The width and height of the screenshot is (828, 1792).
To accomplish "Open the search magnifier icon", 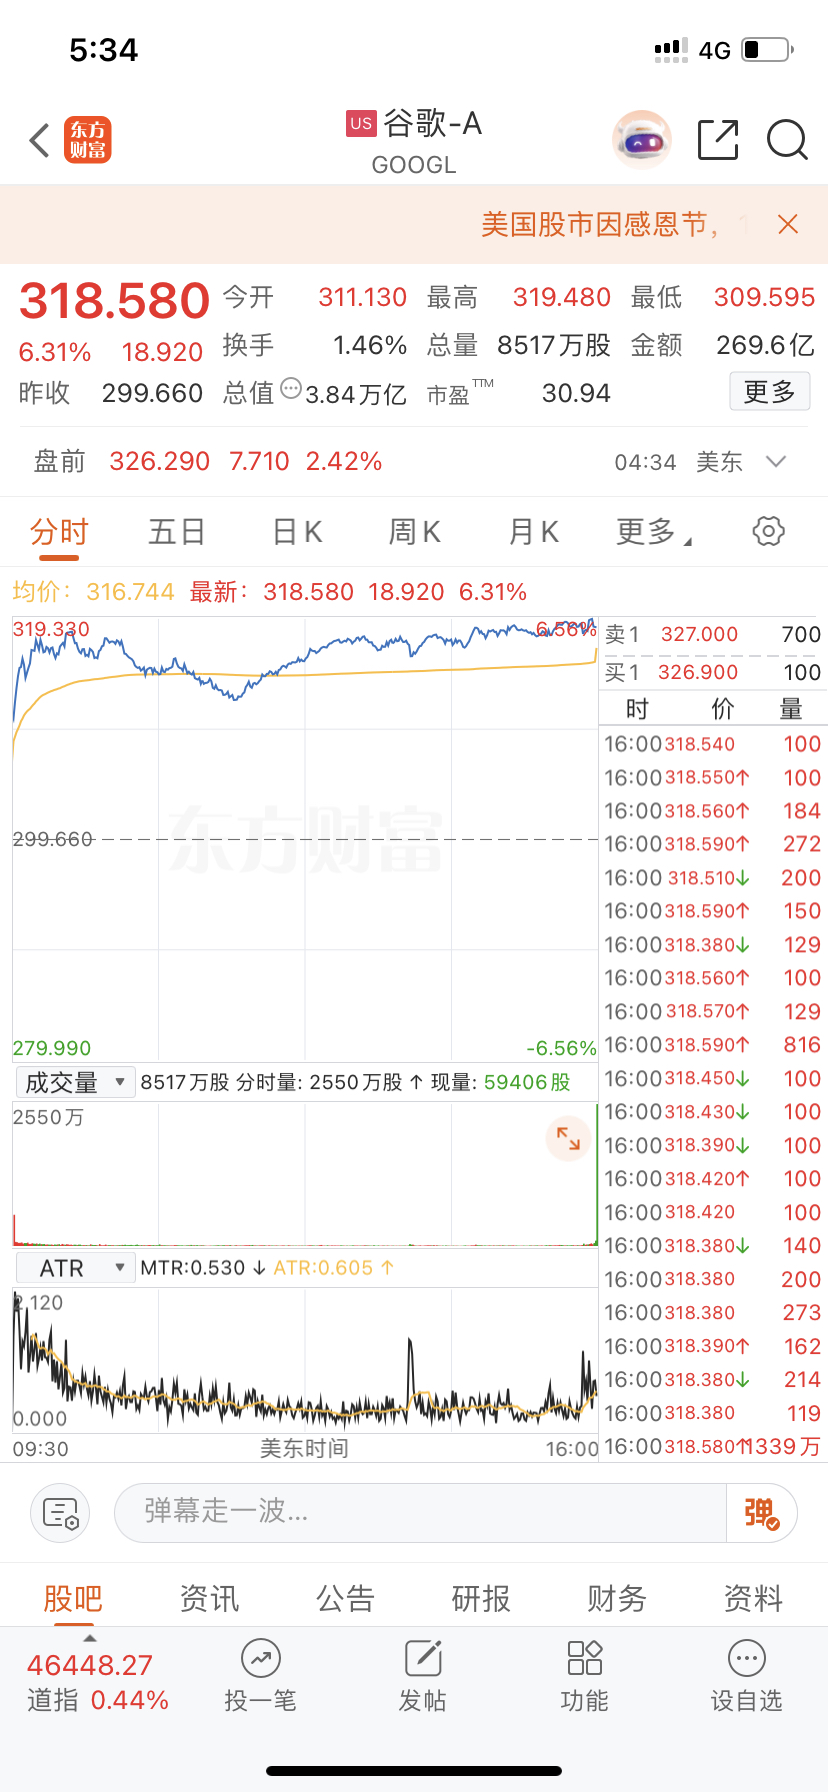I will coord(787,140).
